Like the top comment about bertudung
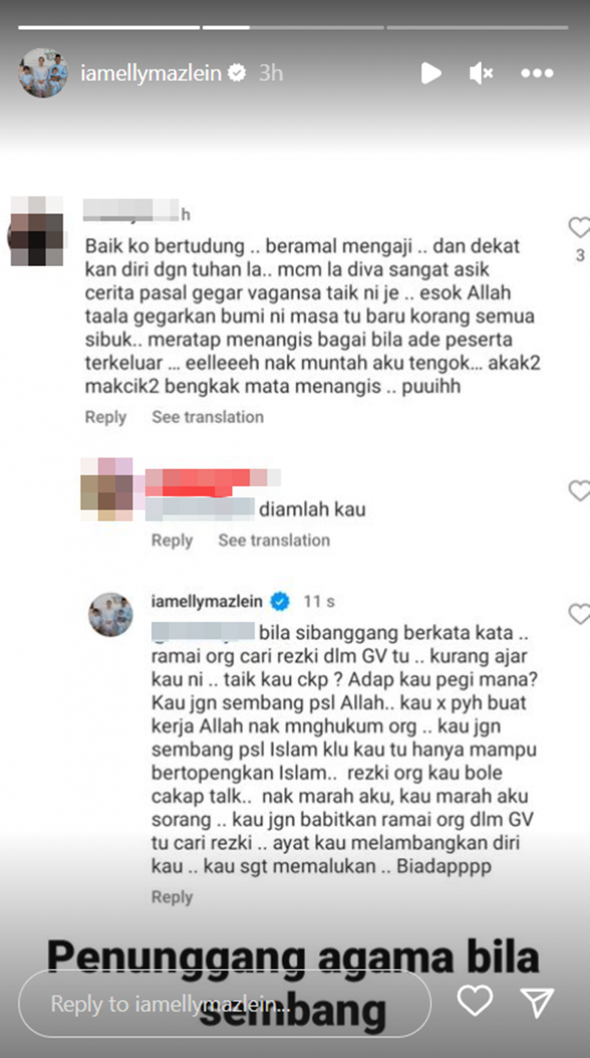This screenshot has width=590, height=1058. [x=579, y=227]
